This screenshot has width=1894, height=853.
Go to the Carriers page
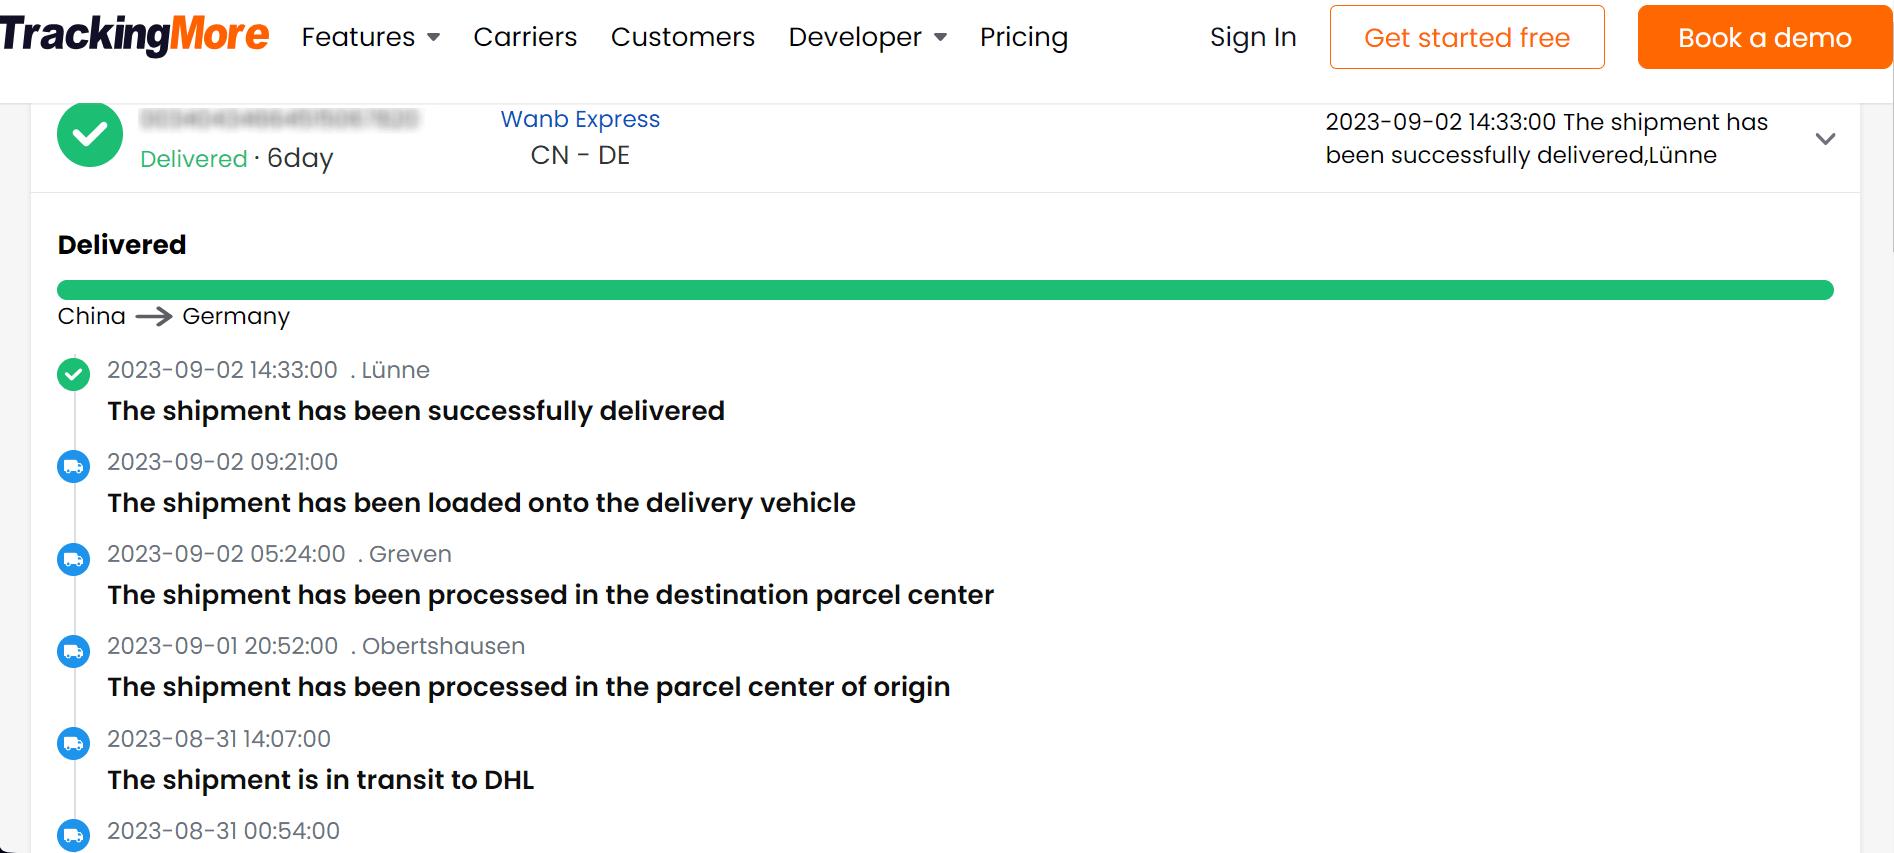[x=525, y=37]
